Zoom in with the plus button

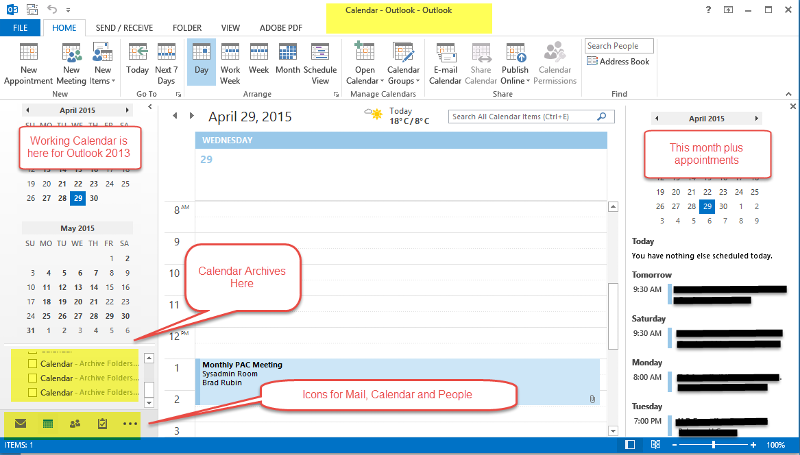point(753,445)
